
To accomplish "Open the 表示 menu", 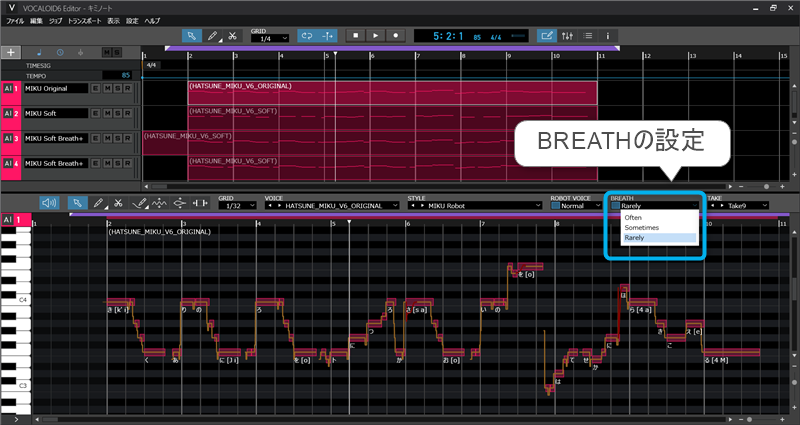I will 113,21.
